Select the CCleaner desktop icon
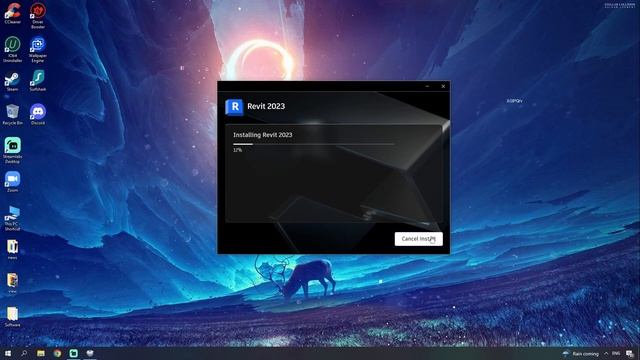This screenshot has width=640, height=360. (x=13, y=13)
